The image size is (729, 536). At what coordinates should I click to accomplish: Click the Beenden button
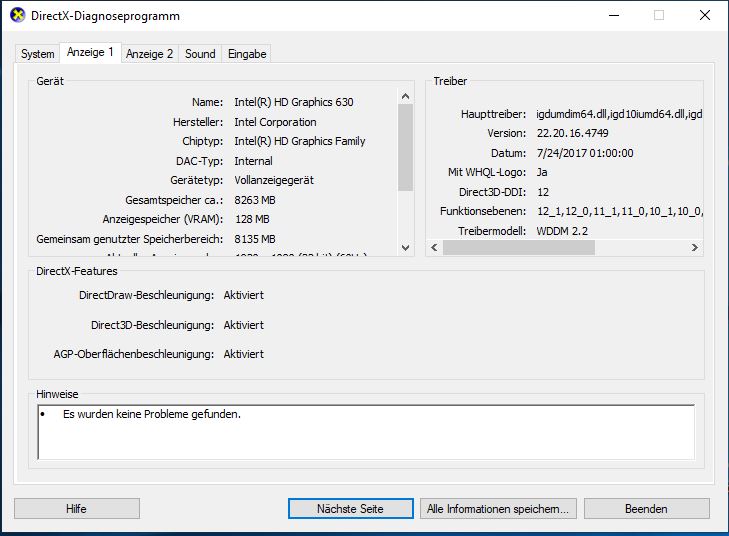(646, 509)
